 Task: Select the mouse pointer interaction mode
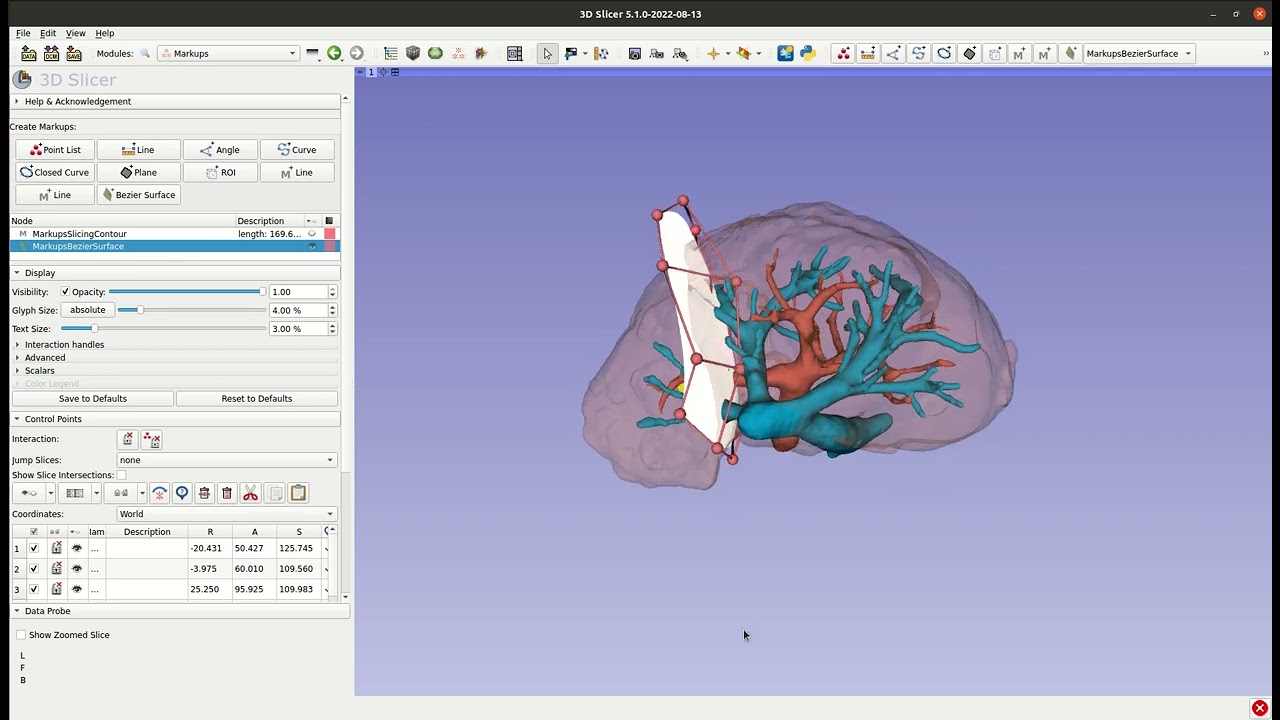546,53
